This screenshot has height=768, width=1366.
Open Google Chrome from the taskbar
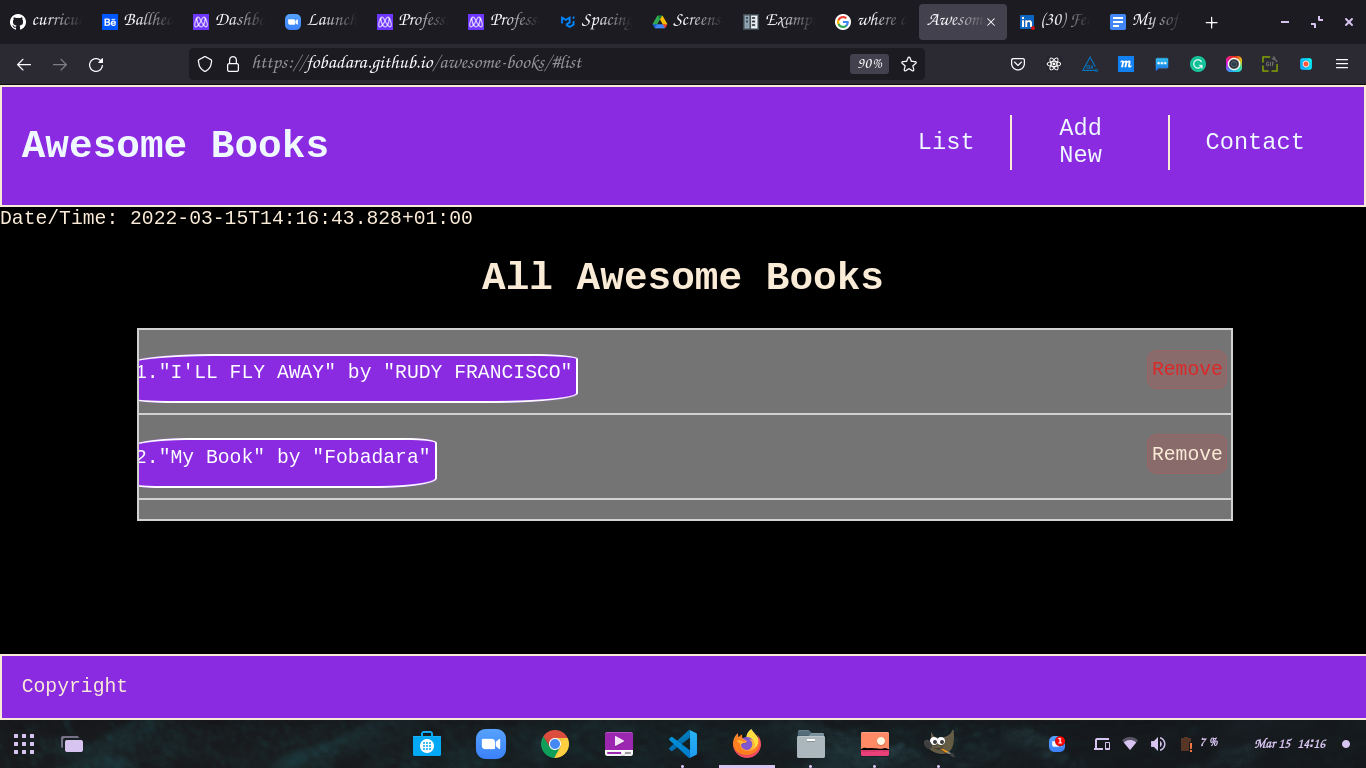pyautogui.click(x=555, y=744)
